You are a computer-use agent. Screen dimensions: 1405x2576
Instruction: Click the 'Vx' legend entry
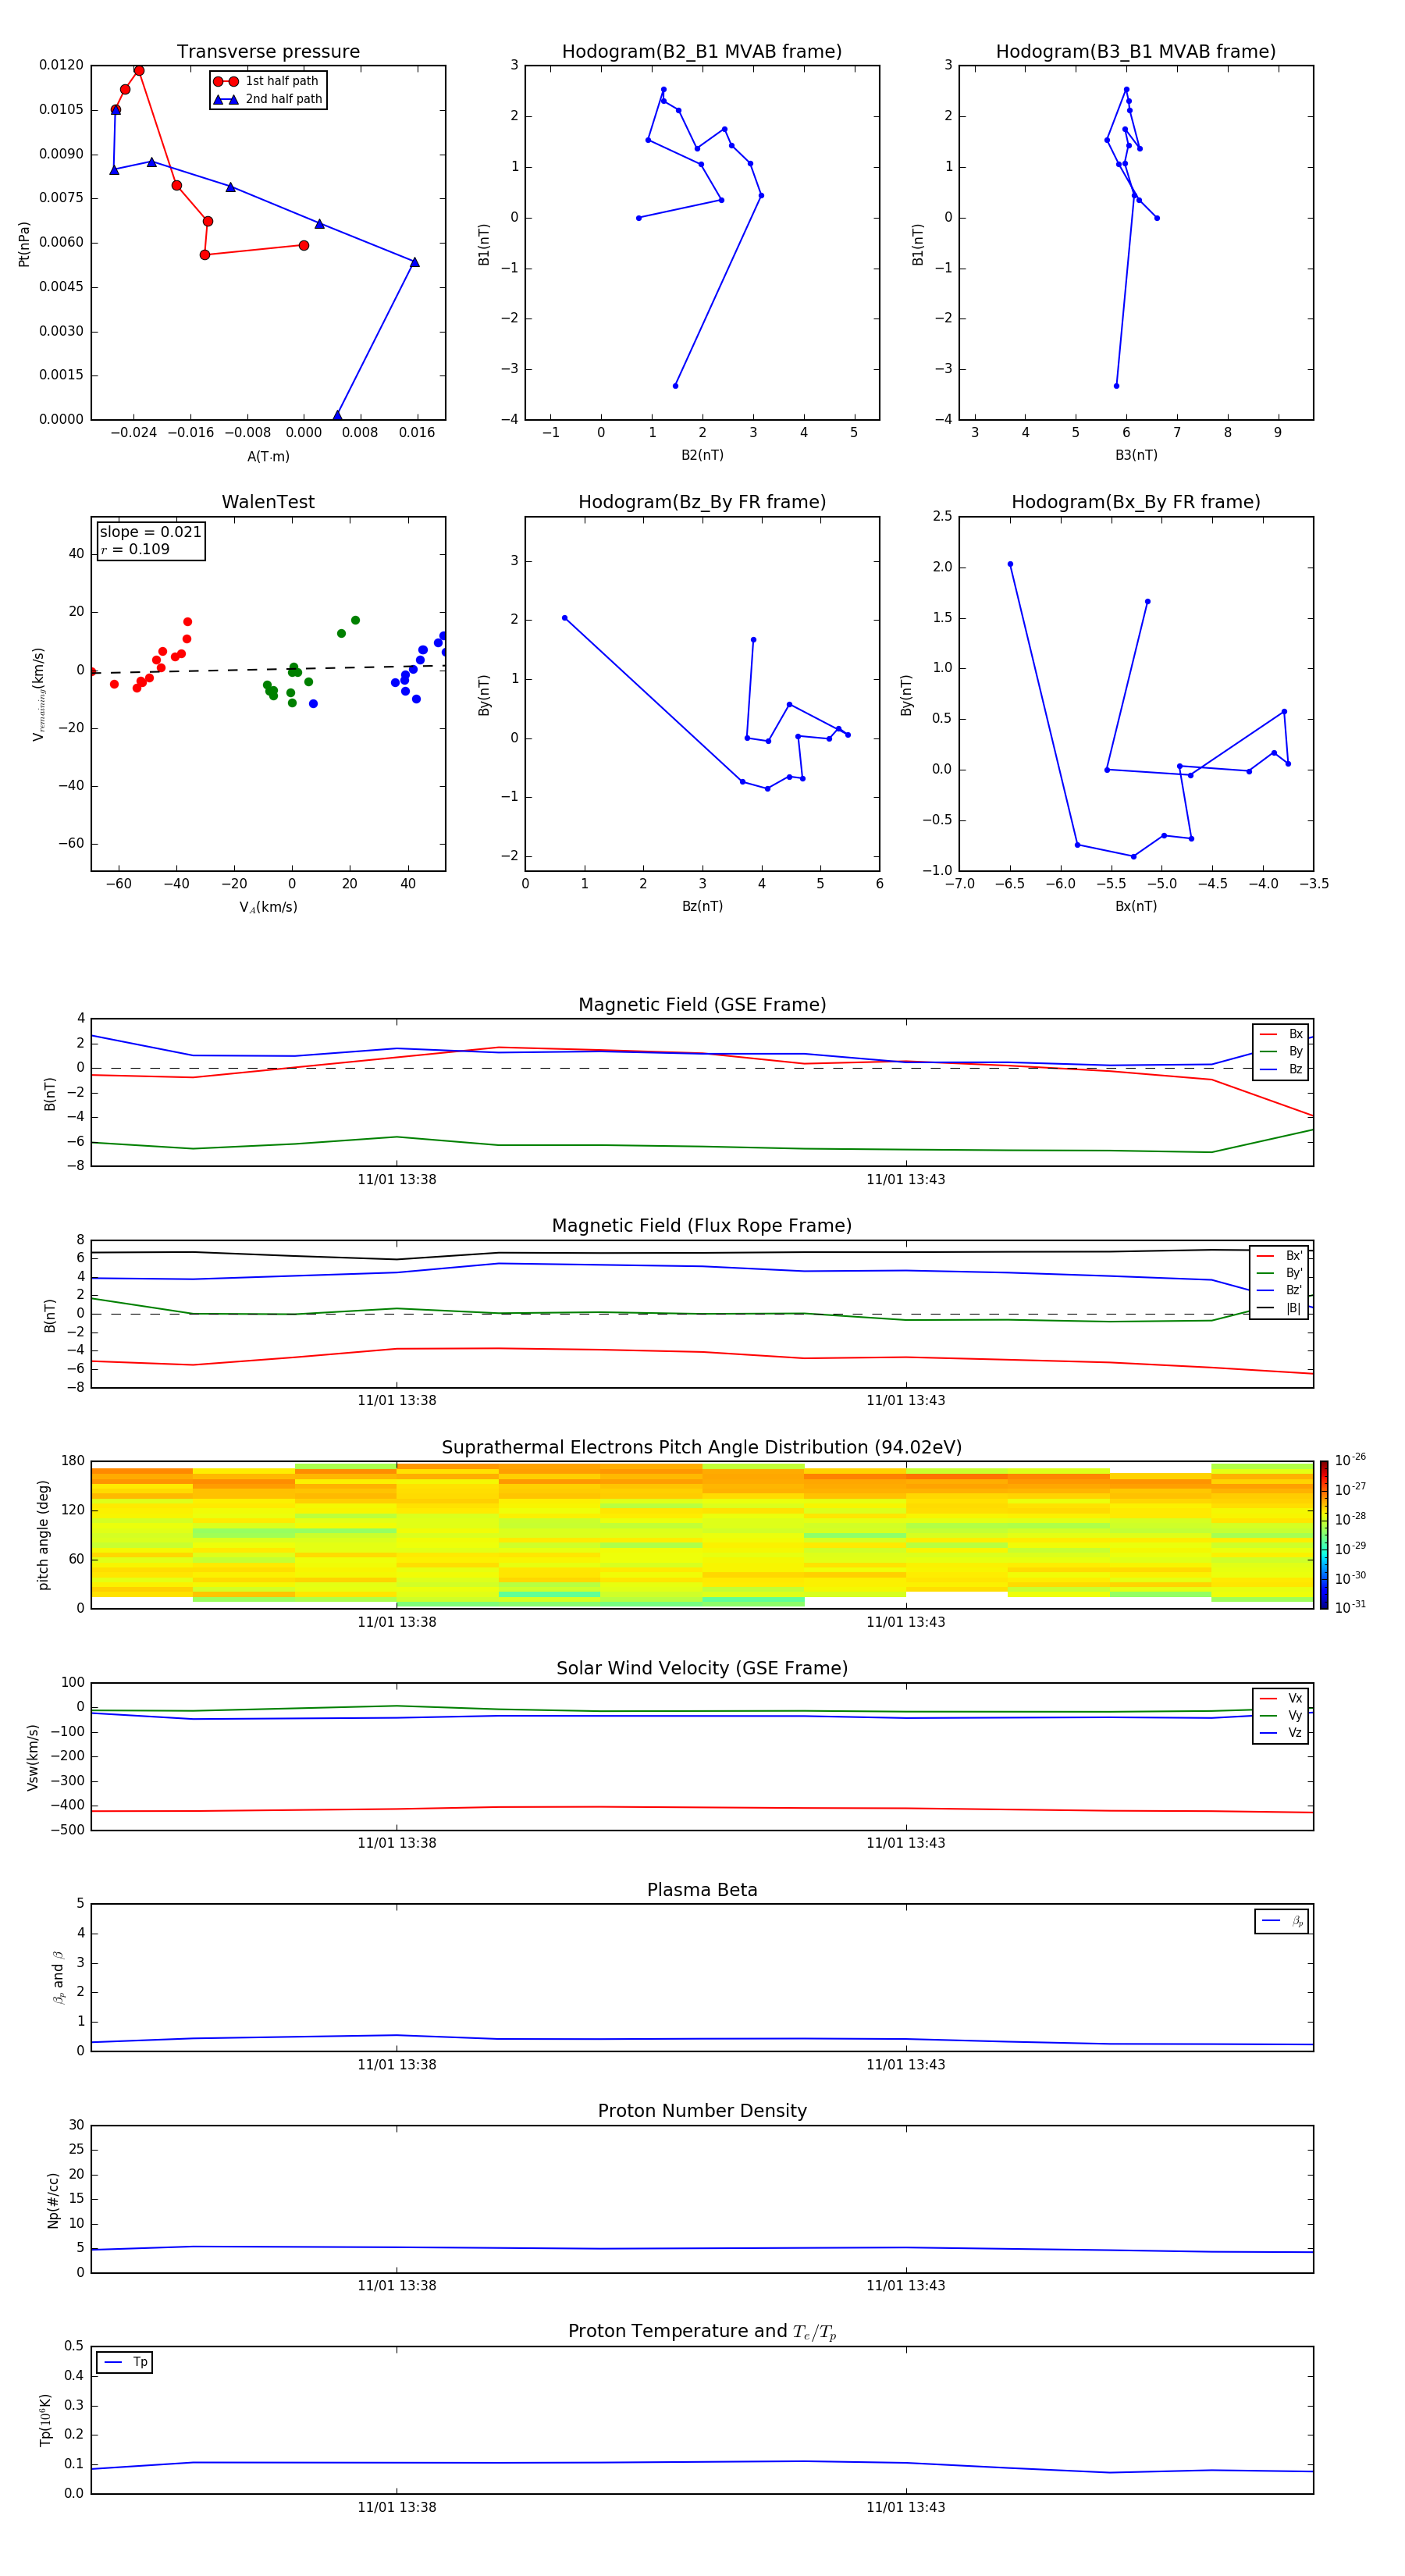(1281, 1698)
